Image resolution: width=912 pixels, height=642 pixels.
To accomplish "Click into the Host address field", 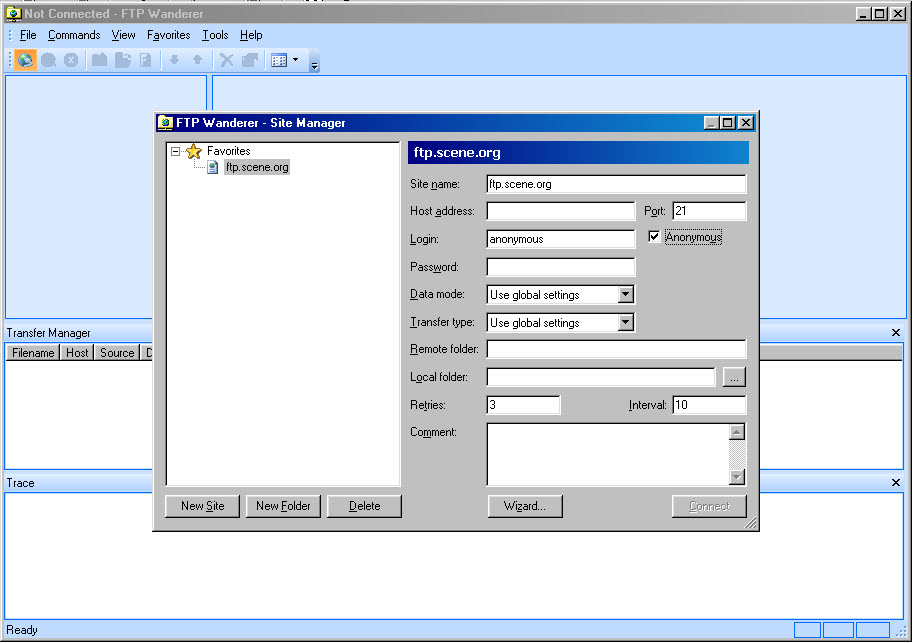I will point(560,211).
